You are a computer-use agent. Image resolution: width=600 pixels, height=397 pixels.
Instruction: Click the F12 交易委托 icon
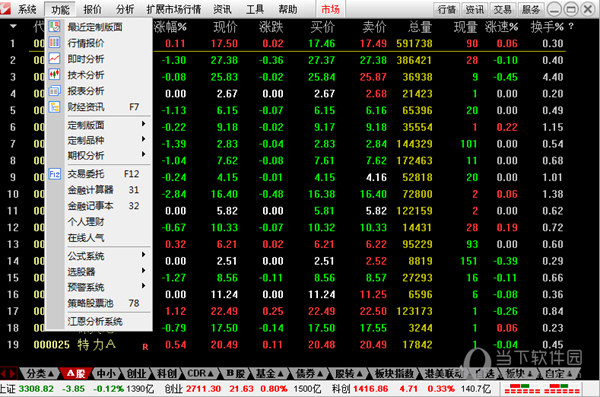(54, 174)
